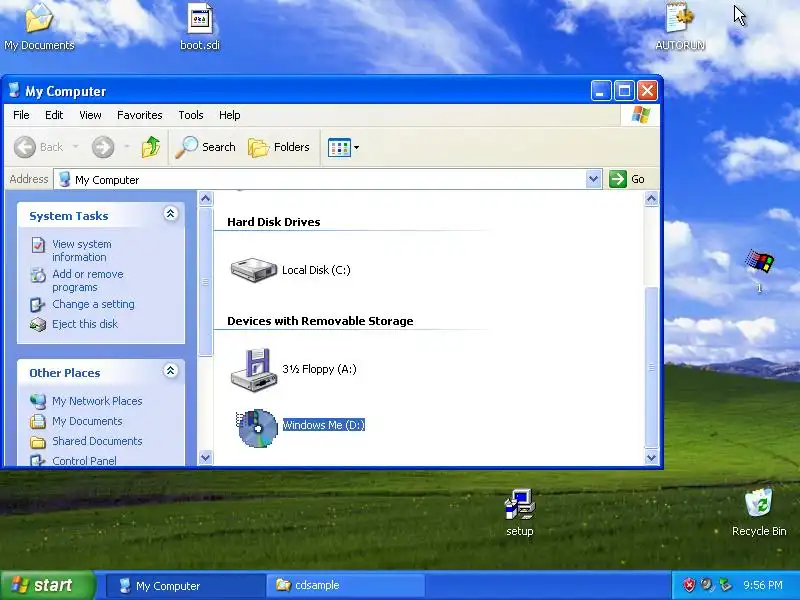Open the Help menu
This screenshot has width=800, height=600.
click(x=230, y=115)
